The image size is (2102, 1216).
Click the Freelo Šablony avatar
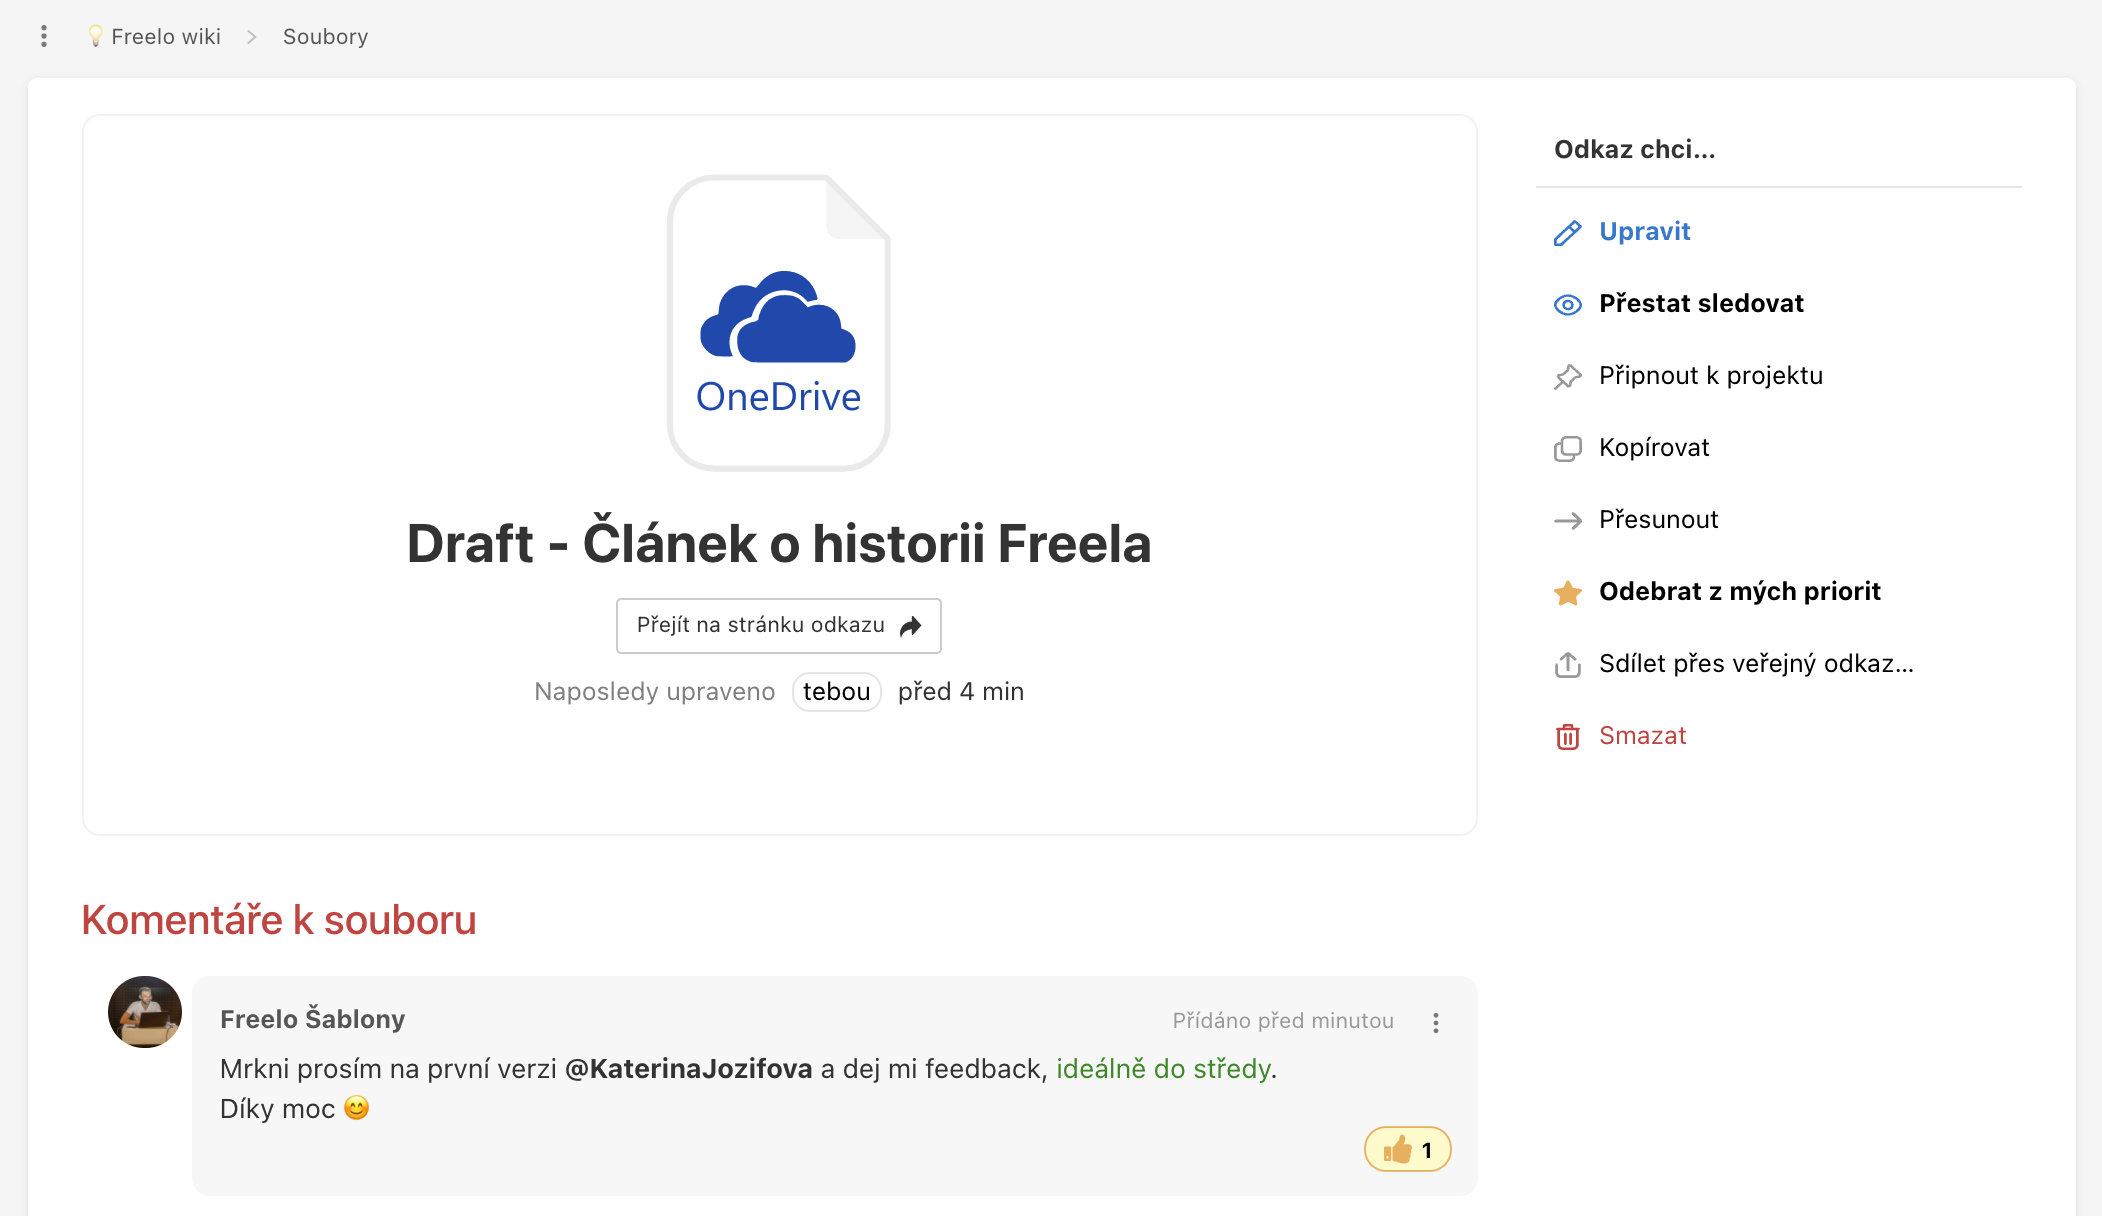click(145, 1012)
